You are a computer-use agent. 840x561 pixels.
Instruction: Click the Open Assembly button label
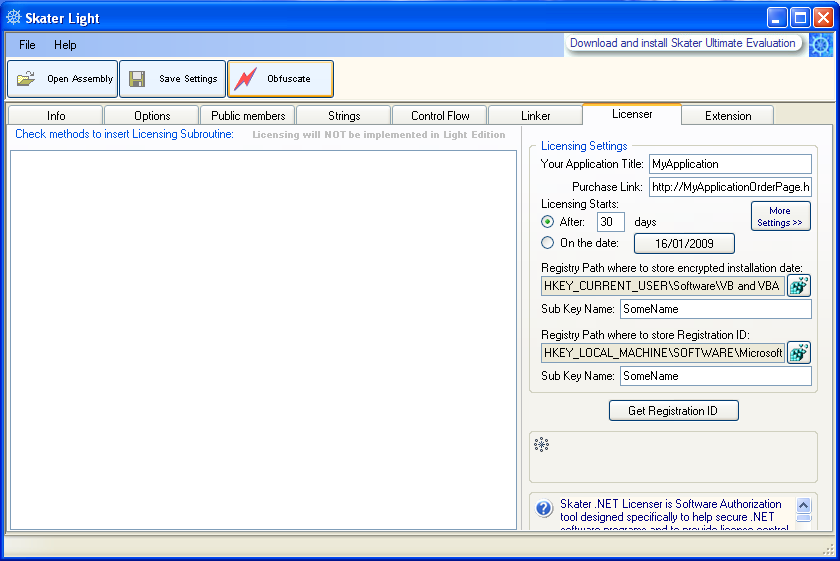pos(80,79)
